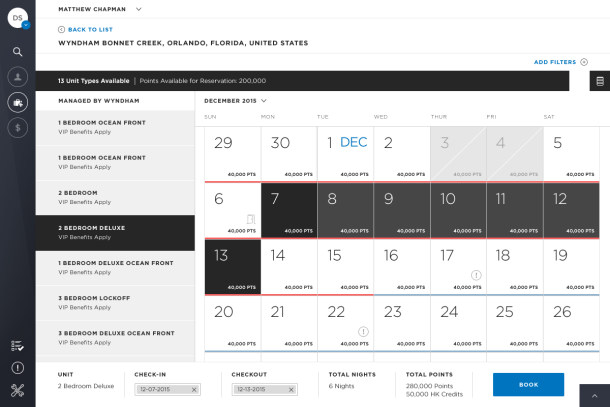Open the checklist tasks sidebar icon
610x407 pixels.
pyautogui.click(x=18, y=346)
